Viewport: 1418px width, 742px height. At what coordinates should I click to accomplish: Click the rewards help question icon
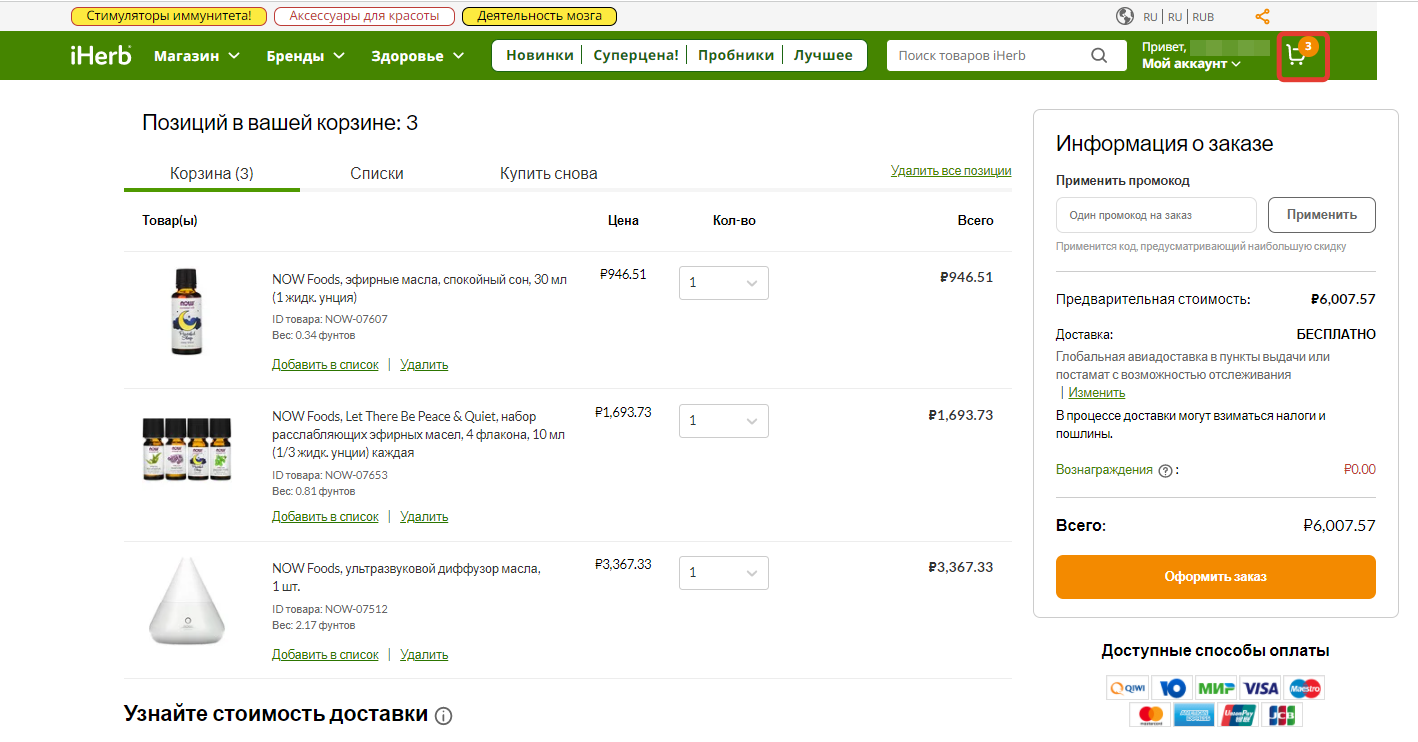tap(1165, 471)
